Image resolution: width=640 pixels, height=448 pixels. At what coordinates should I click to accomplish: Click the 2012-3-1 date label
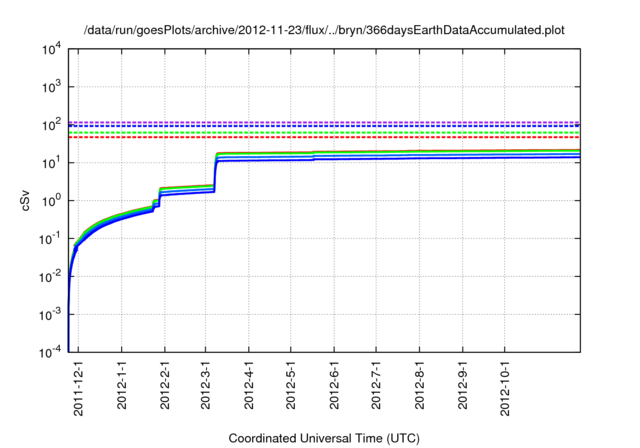205,384
